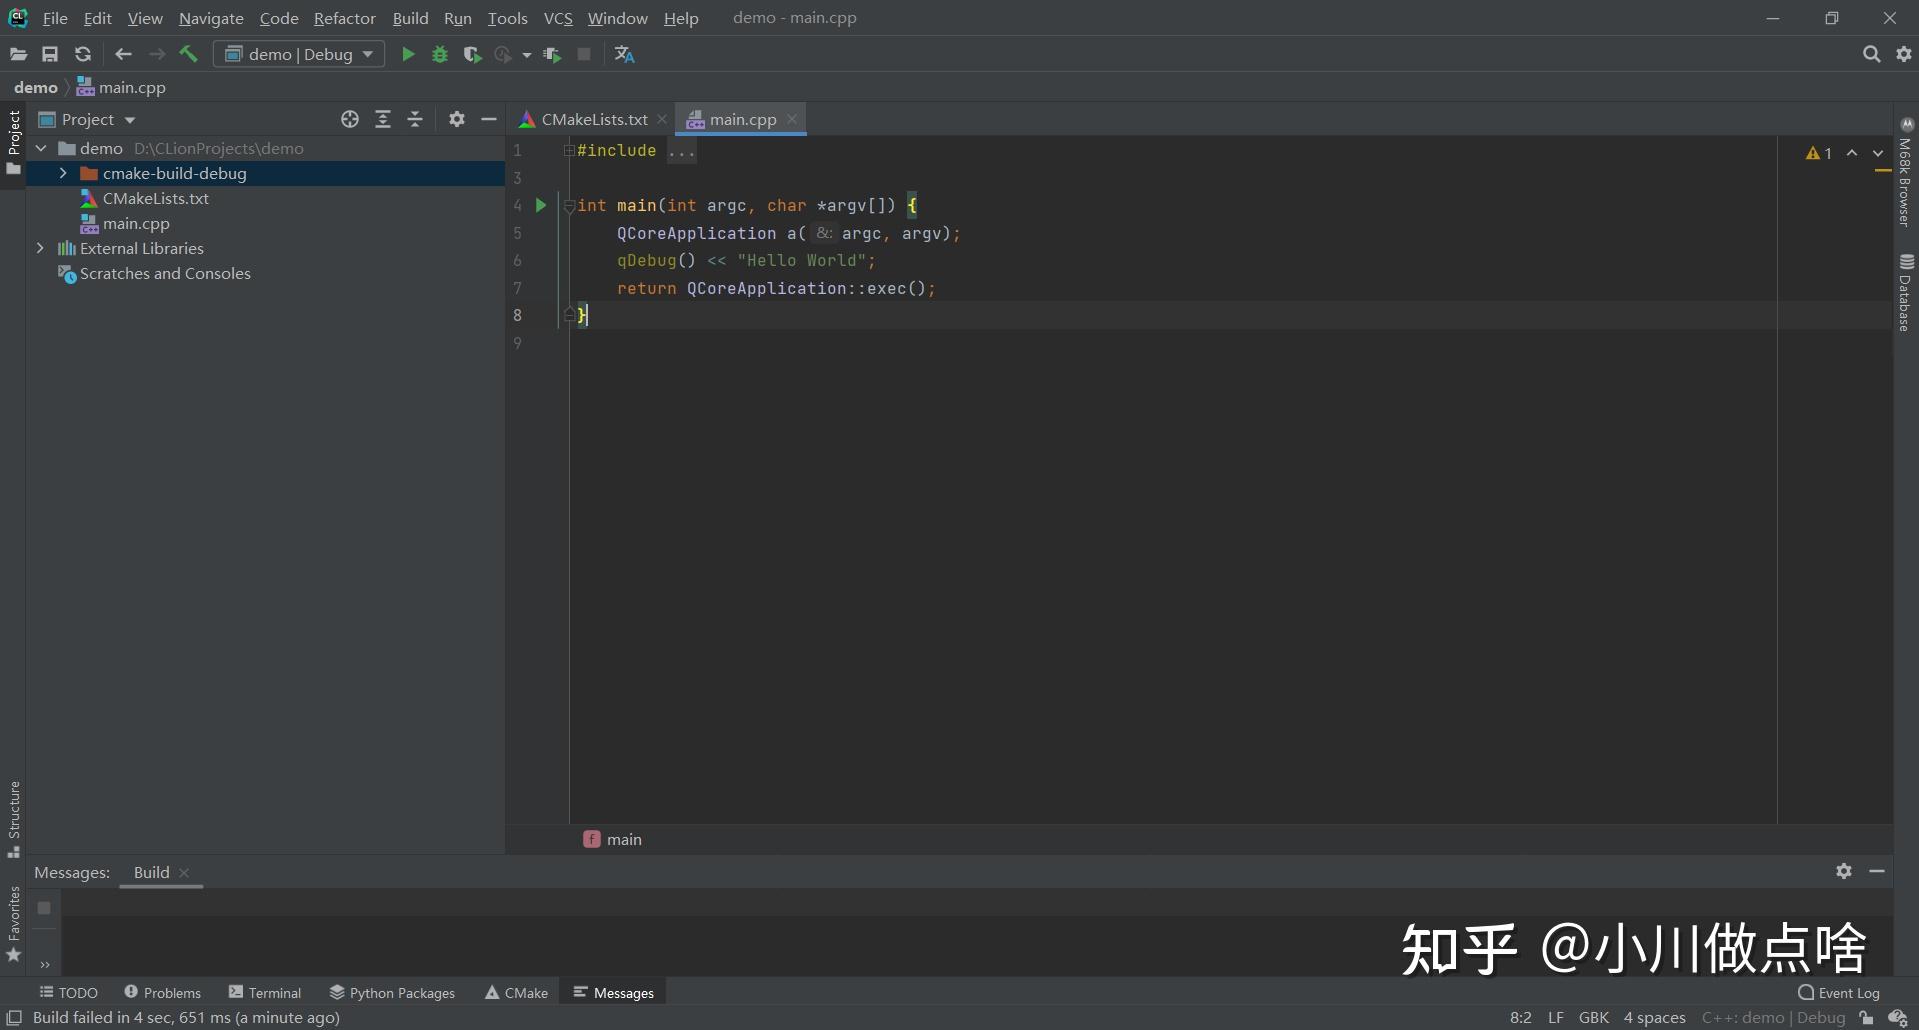Switch to the CMakeLists.txt editor tab
Screen dimensions: 1919x1030
tap(593, 119)
